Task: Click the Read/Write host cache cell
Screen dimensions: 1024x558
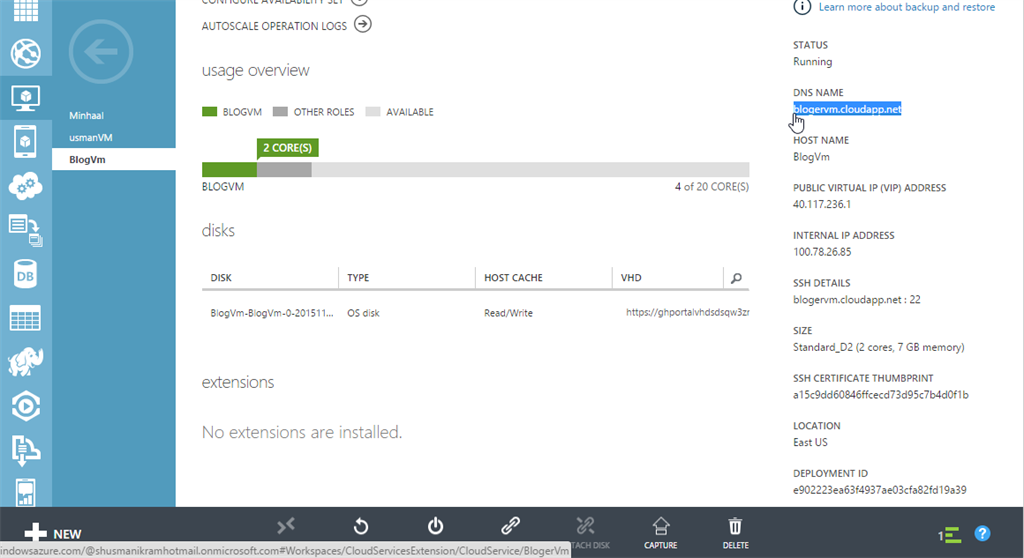Action: pos(508,313)
